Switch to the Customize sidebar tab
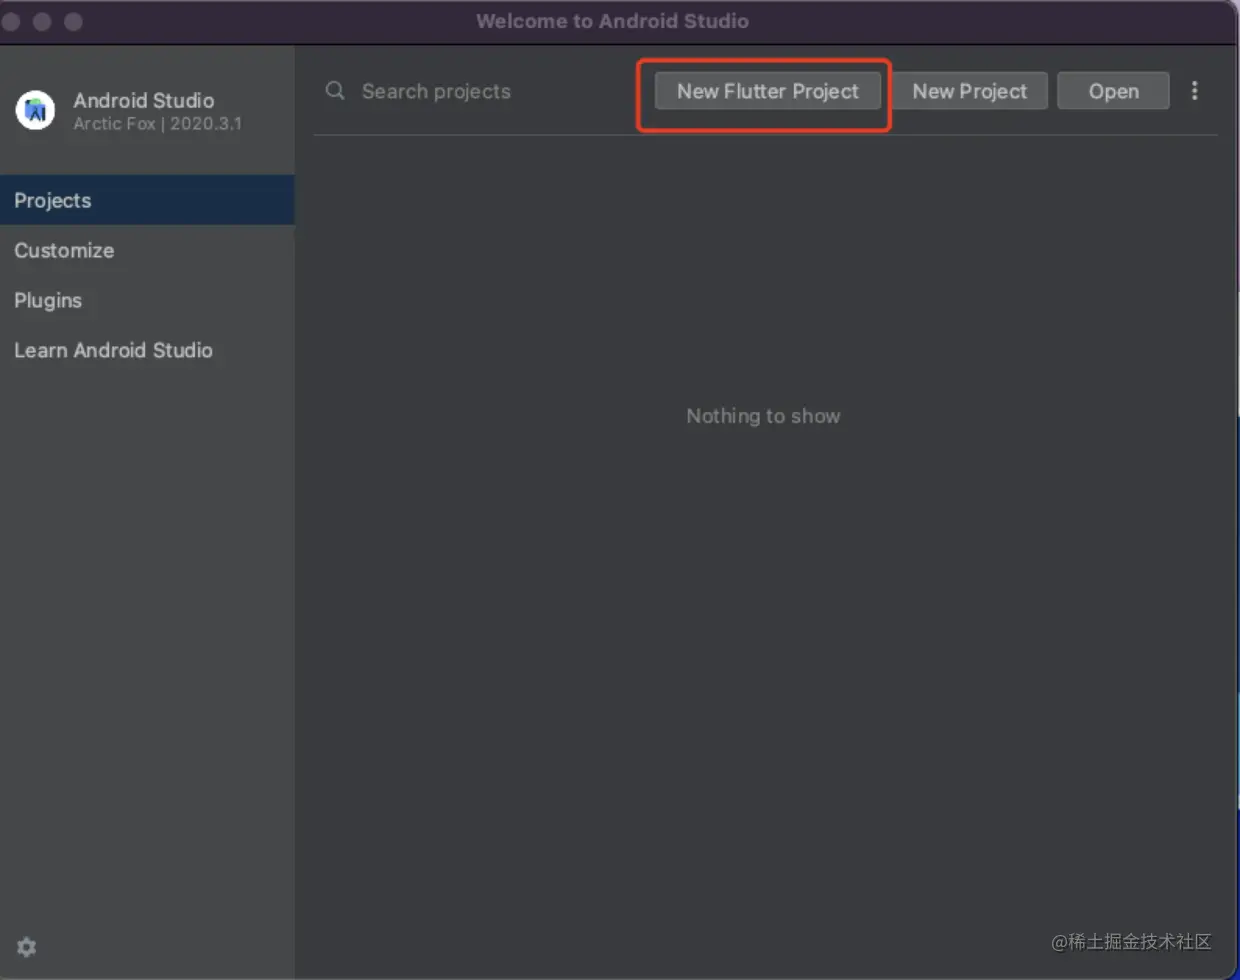This screenshot has height=980, width=1240. pyautogui.click(x=147, y=250)
